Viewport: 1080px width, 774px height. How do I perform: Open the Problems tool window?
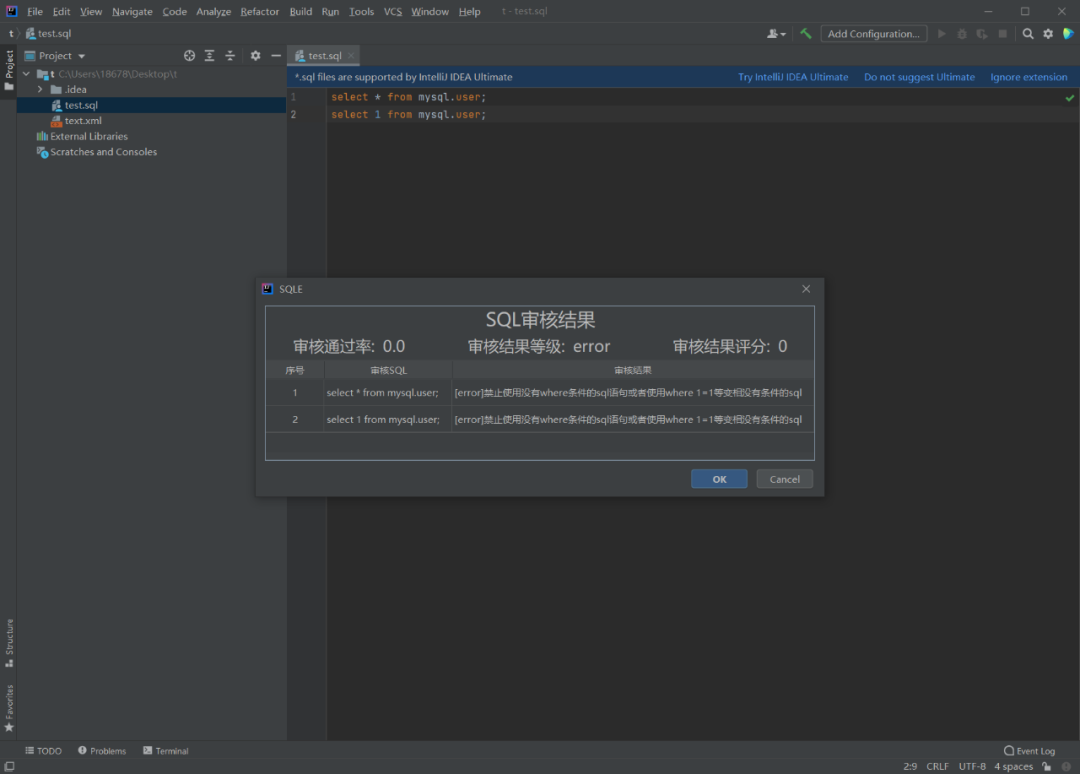[x=101, y=750]
